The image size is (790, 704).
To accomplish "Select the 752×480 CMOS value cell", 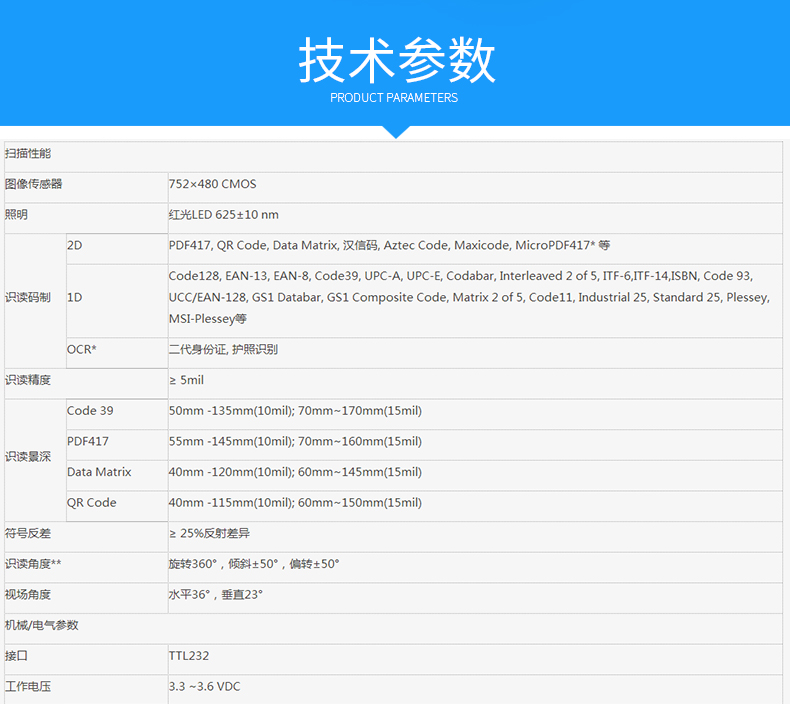I will coord(212,184).
